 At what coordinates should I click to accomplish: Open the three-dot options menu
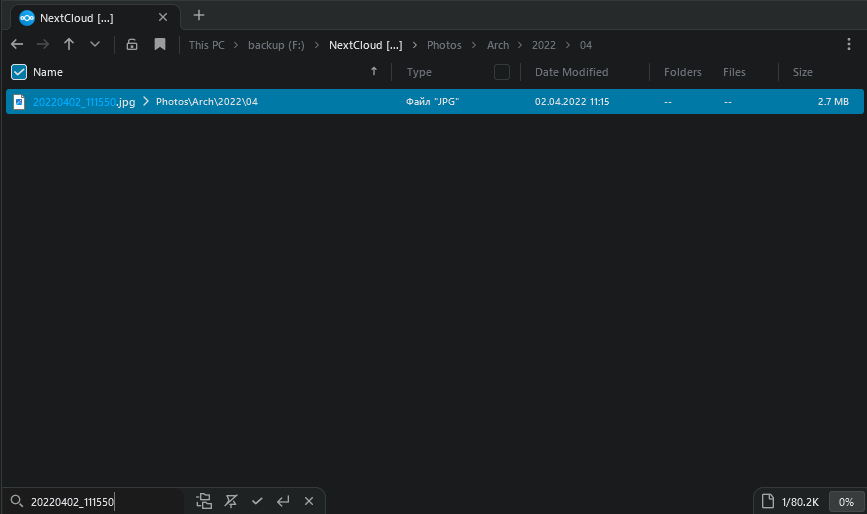[x=849, y=44]
